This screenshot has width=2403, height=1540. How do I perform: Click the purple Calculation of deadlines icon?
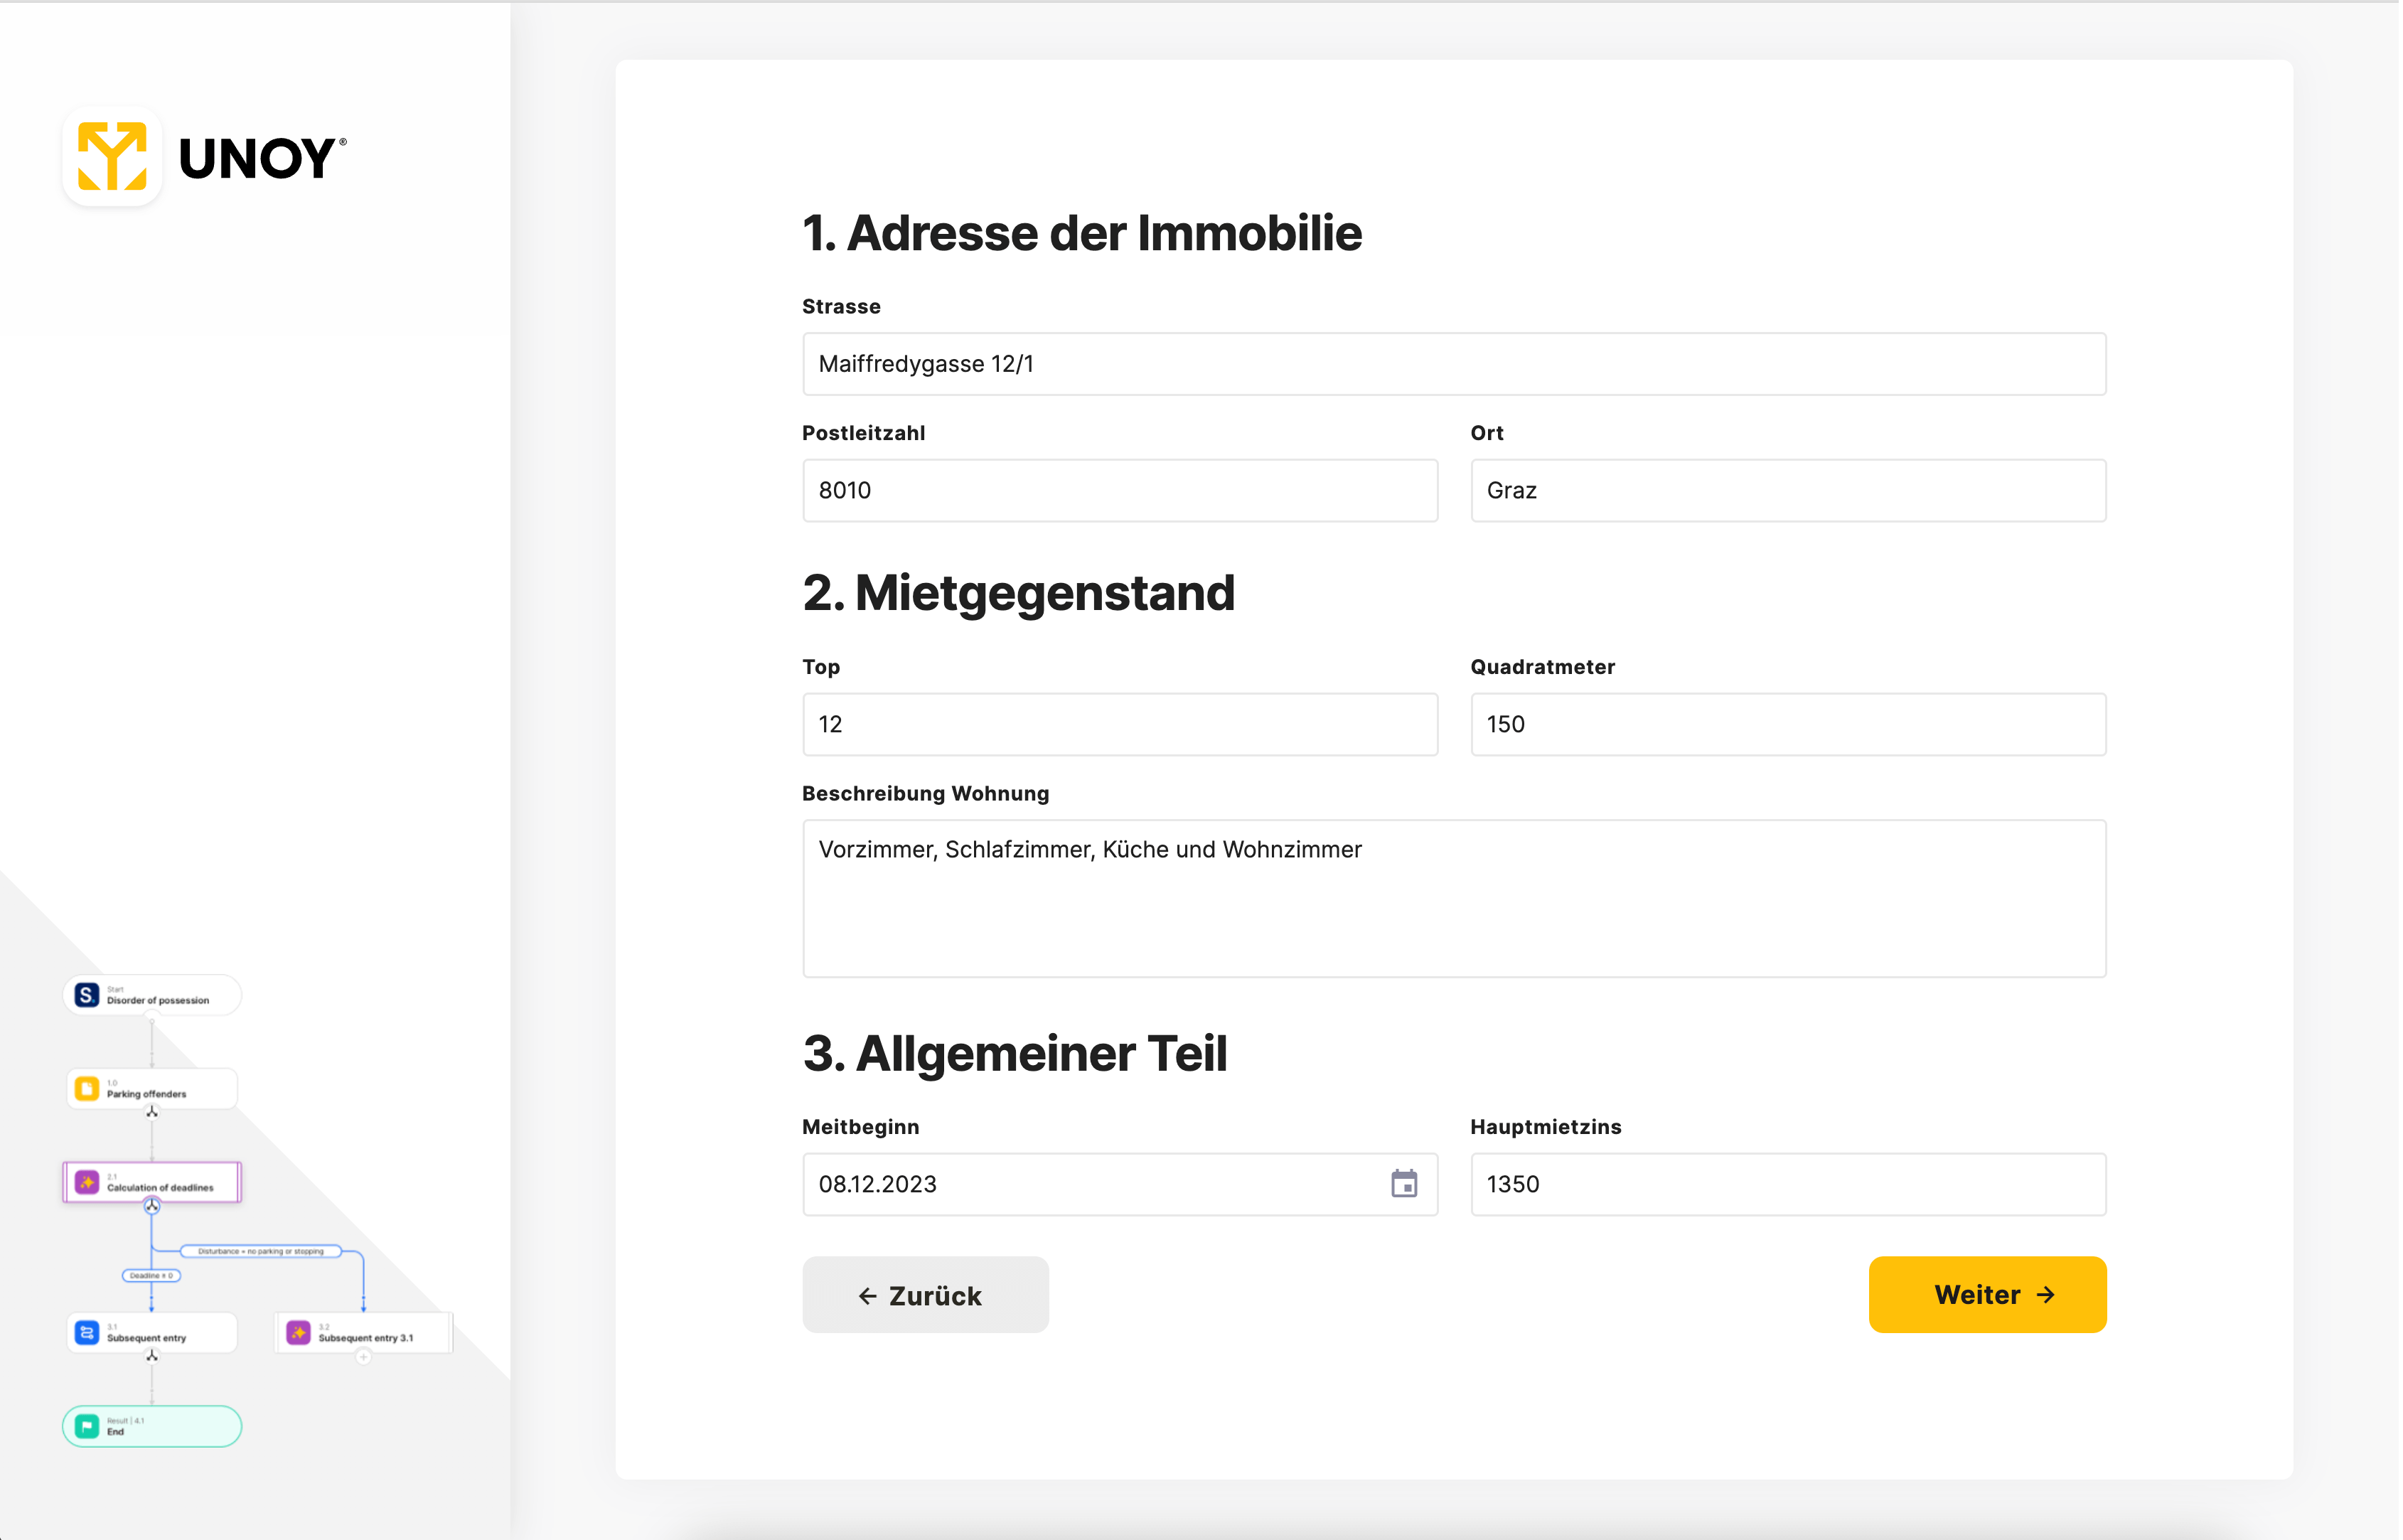[87, 1183]
